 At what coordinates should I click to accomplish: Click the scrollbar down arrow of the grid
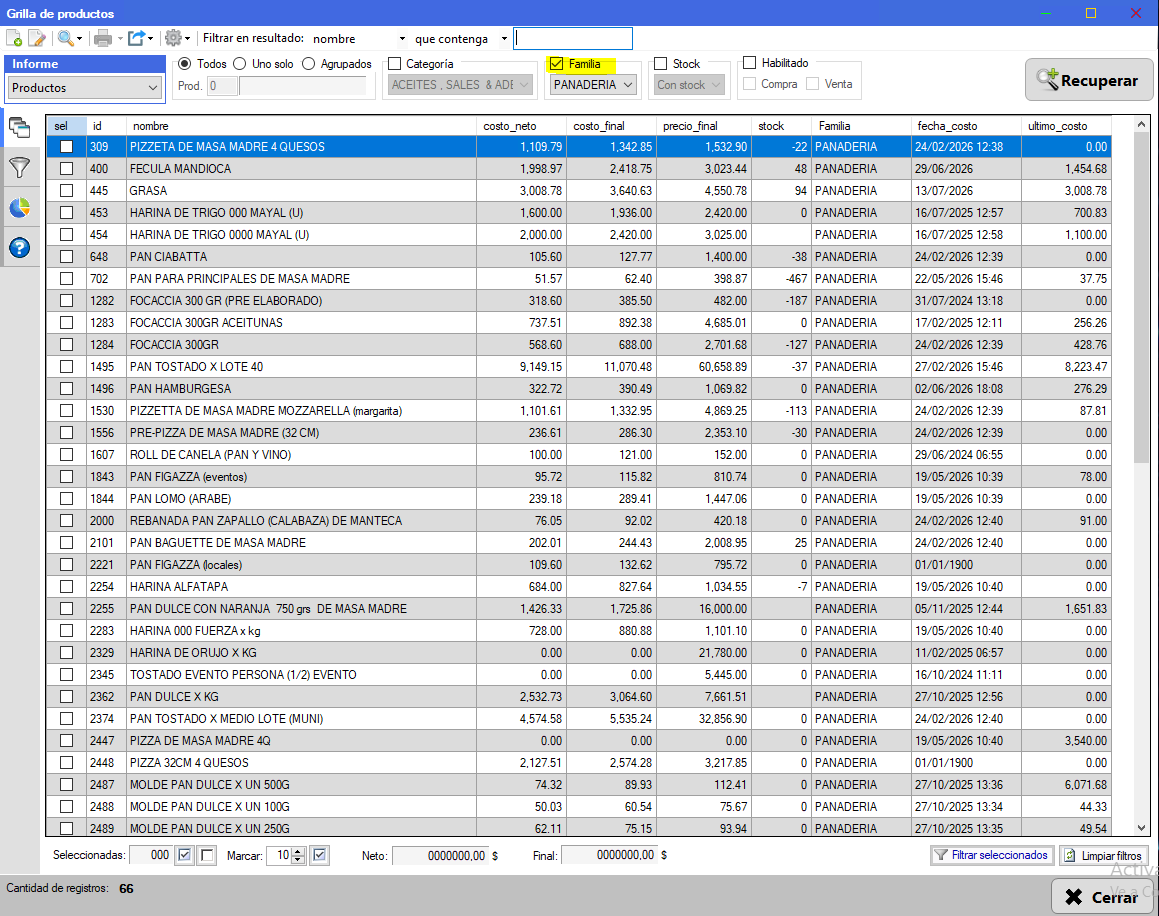(1141, 828)
